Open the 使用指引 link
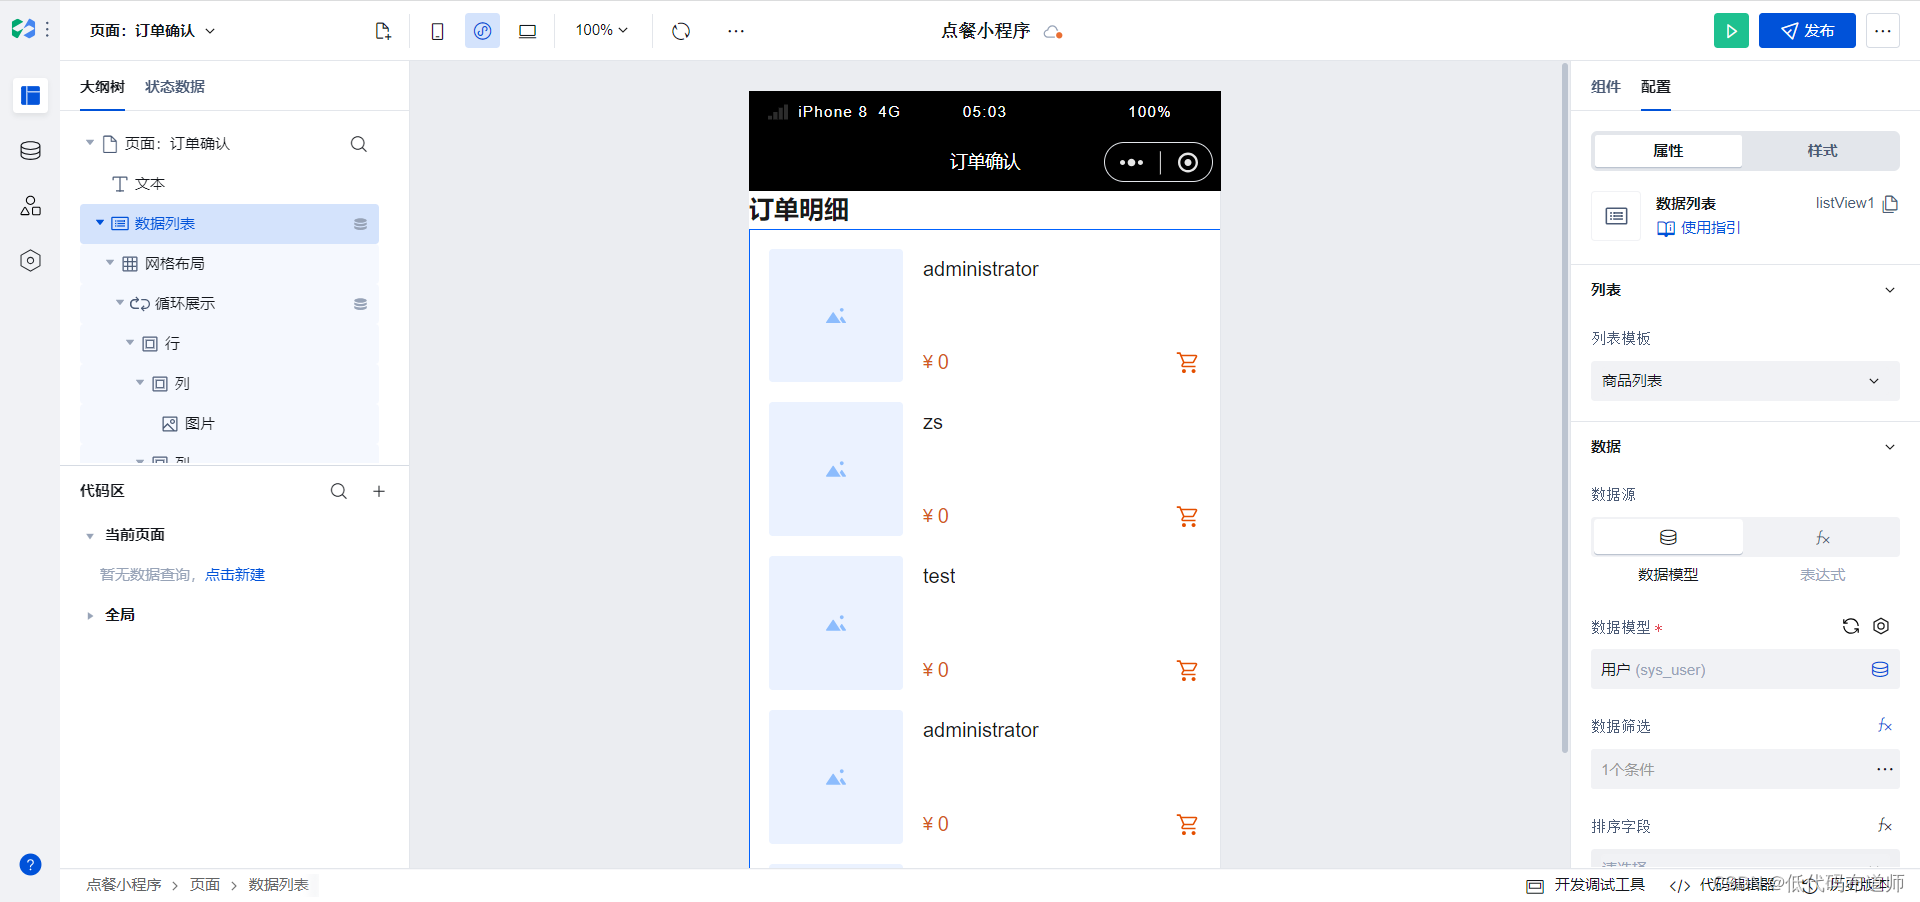1920x902 pixels. 1699,228
